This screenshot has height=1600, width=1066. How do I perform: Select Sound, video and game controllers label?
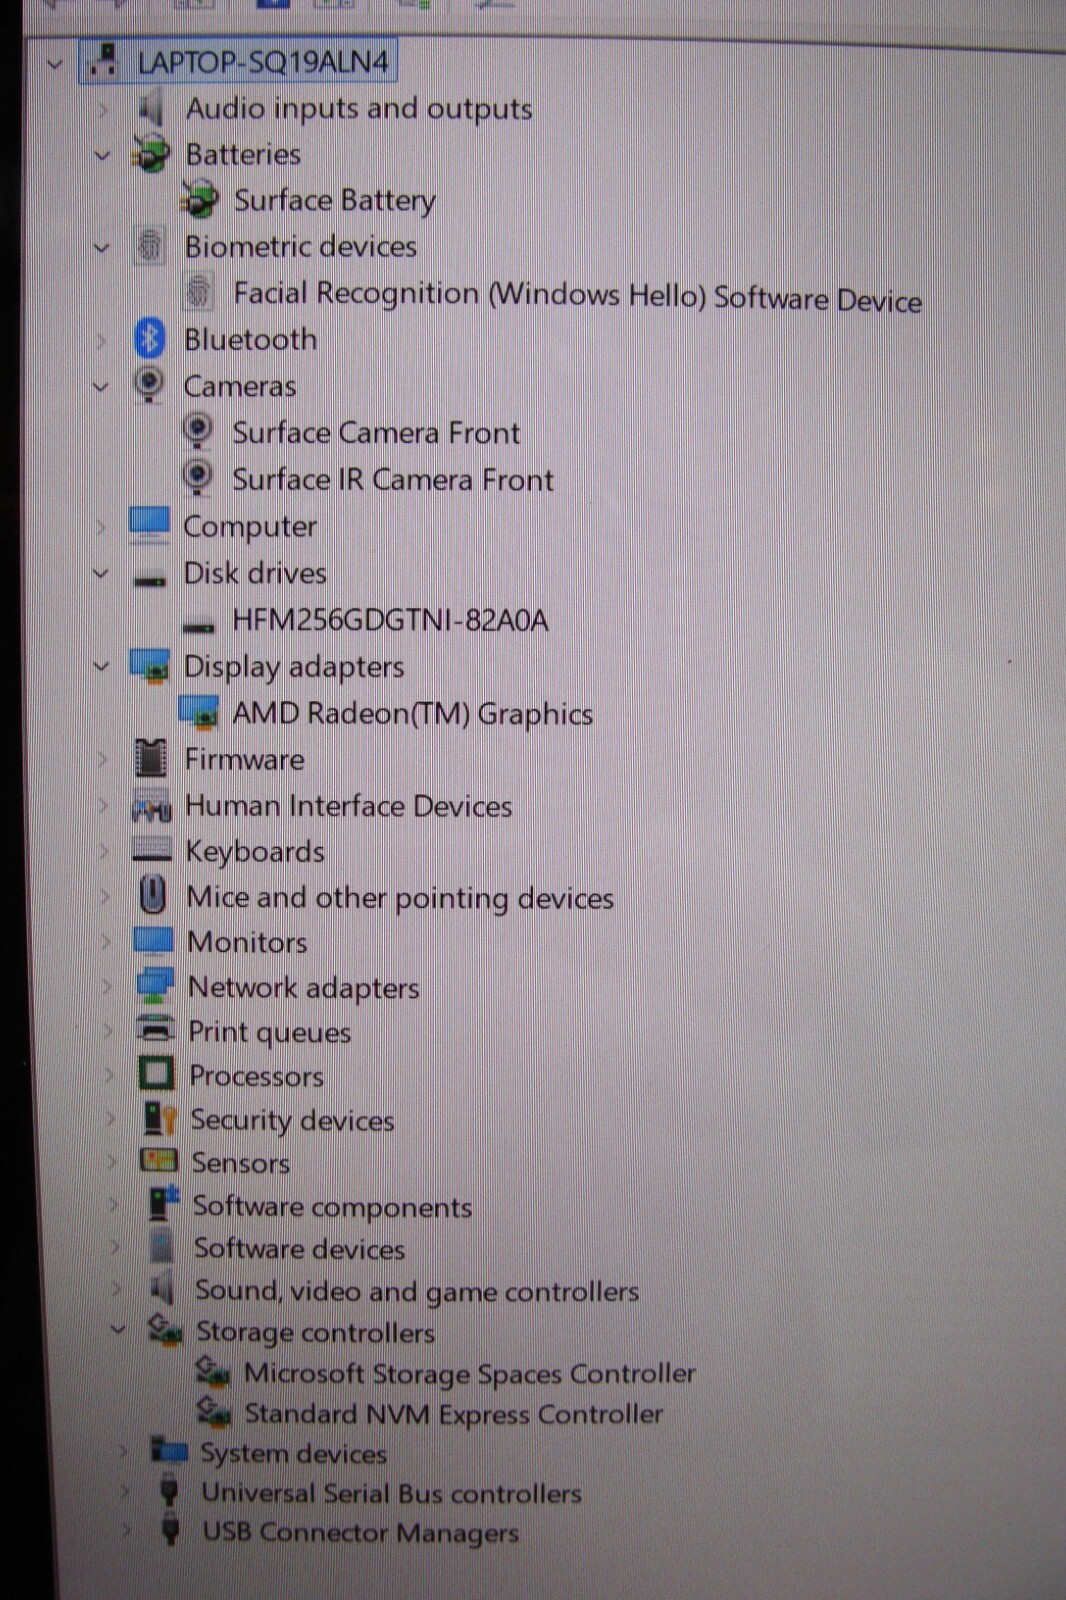point(417,1291)
